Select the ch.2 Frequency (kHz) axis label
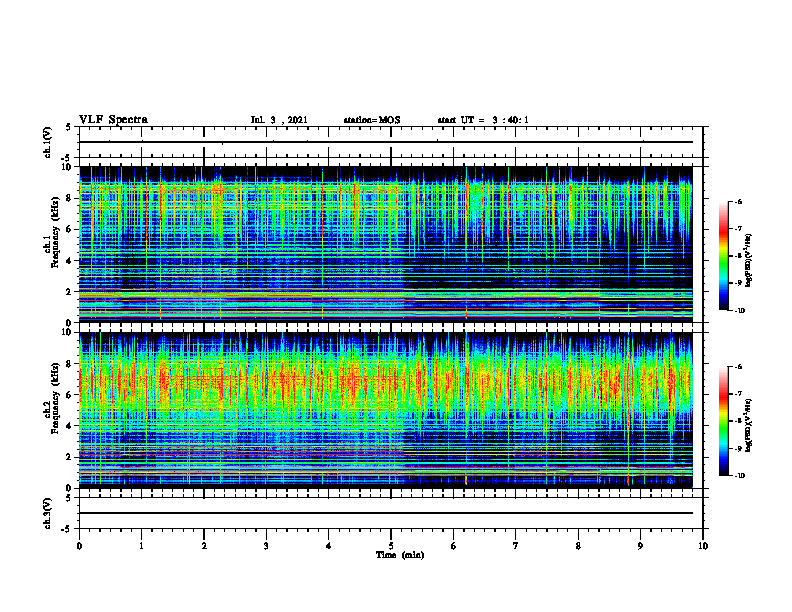The image size is (792, 612). [x=52, y=398]
